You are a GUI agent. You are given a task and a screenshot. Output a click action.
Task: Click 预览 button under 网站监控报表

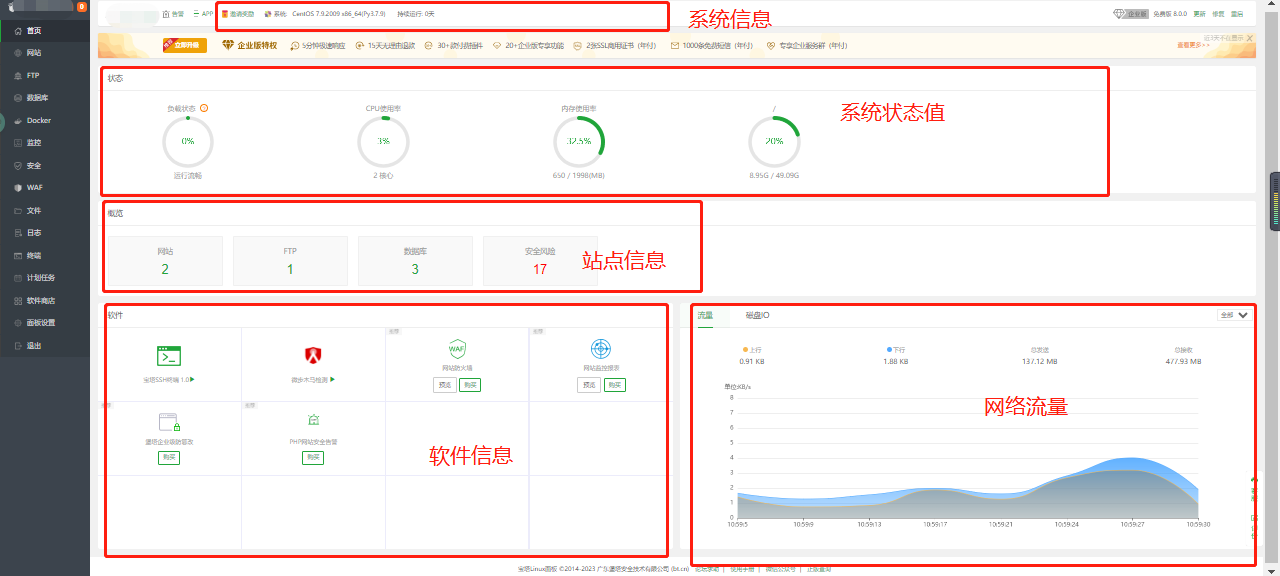(x=589, y=385)
